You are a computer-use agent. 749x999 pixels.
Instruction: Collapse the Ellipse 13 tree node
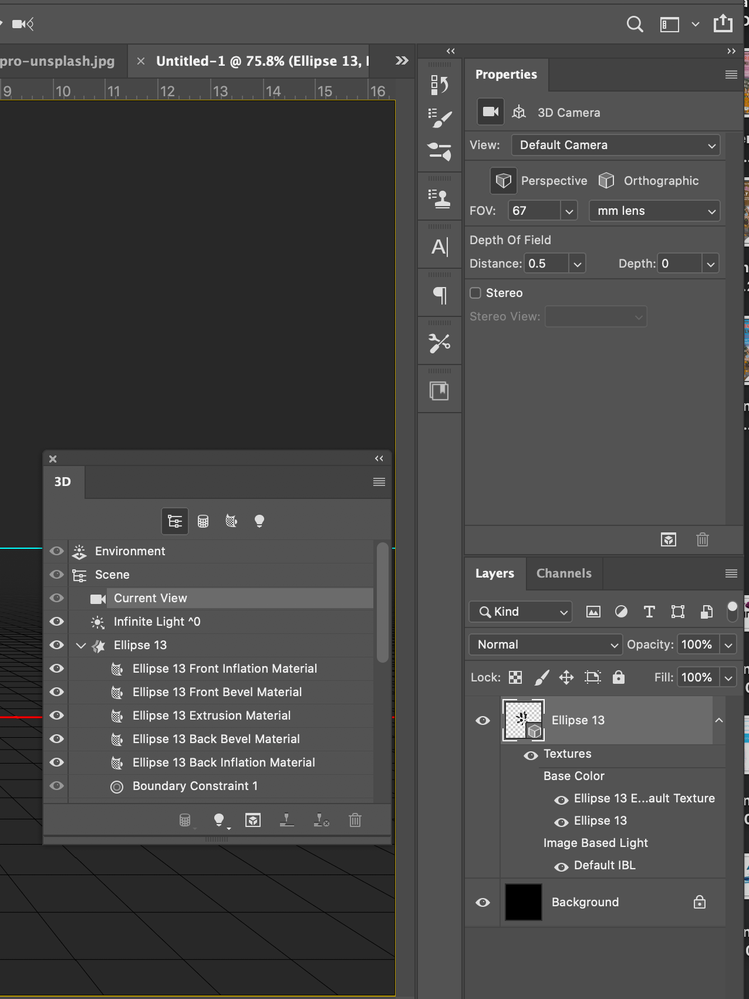(x=81, y=646)
